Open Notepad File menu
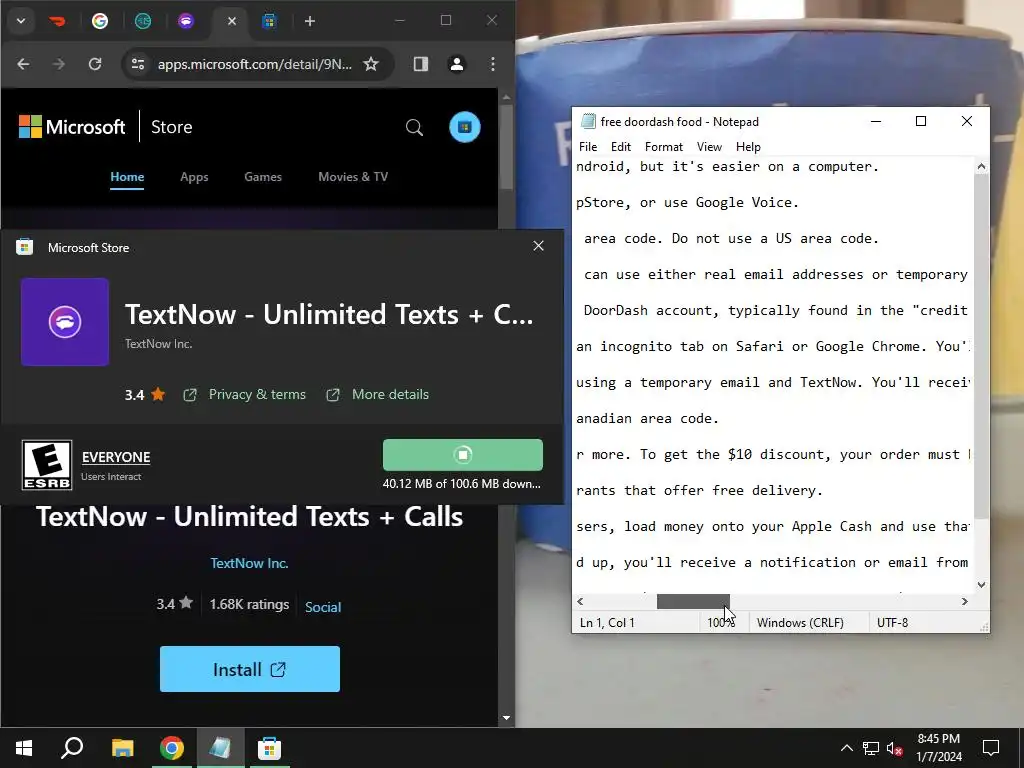 [588, 147]
